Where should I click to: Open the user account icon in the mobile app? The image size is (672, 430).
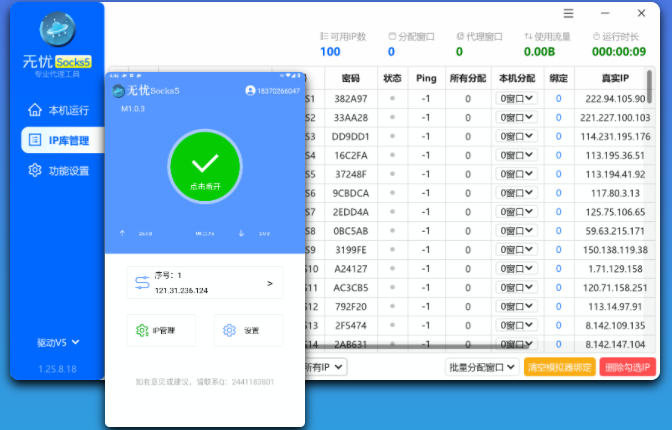250,90
